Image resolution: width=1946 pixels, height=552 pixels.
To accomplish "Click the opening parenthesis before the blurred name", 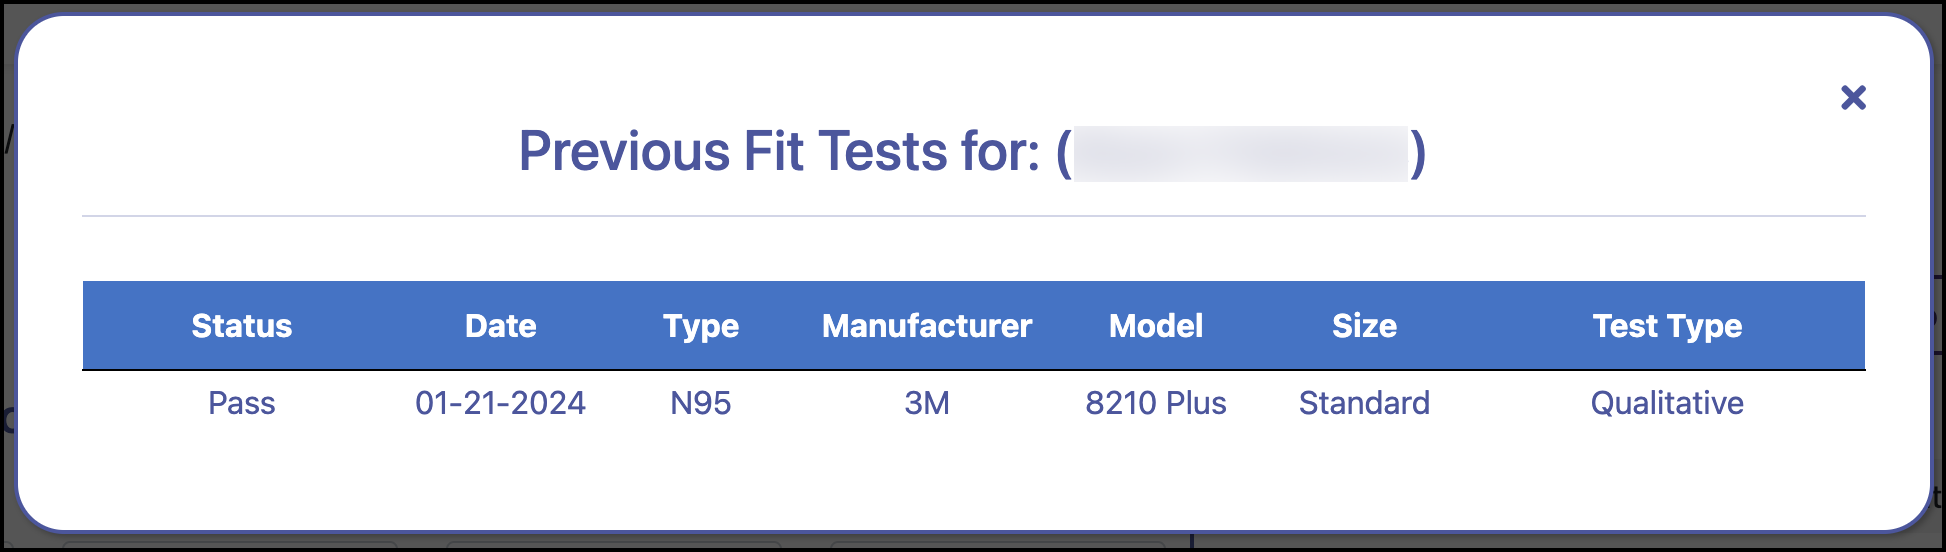I will coord(1064,153).
